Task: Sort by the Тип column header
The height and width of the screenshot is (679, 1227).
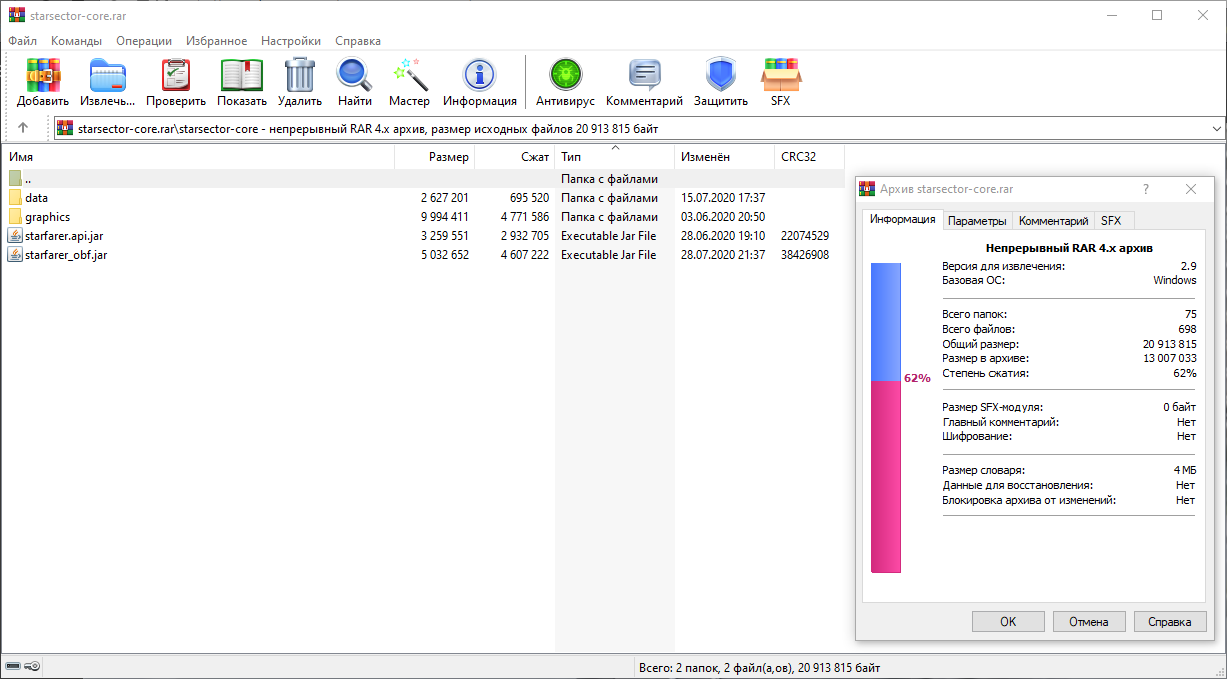Action: coord(615,157)
